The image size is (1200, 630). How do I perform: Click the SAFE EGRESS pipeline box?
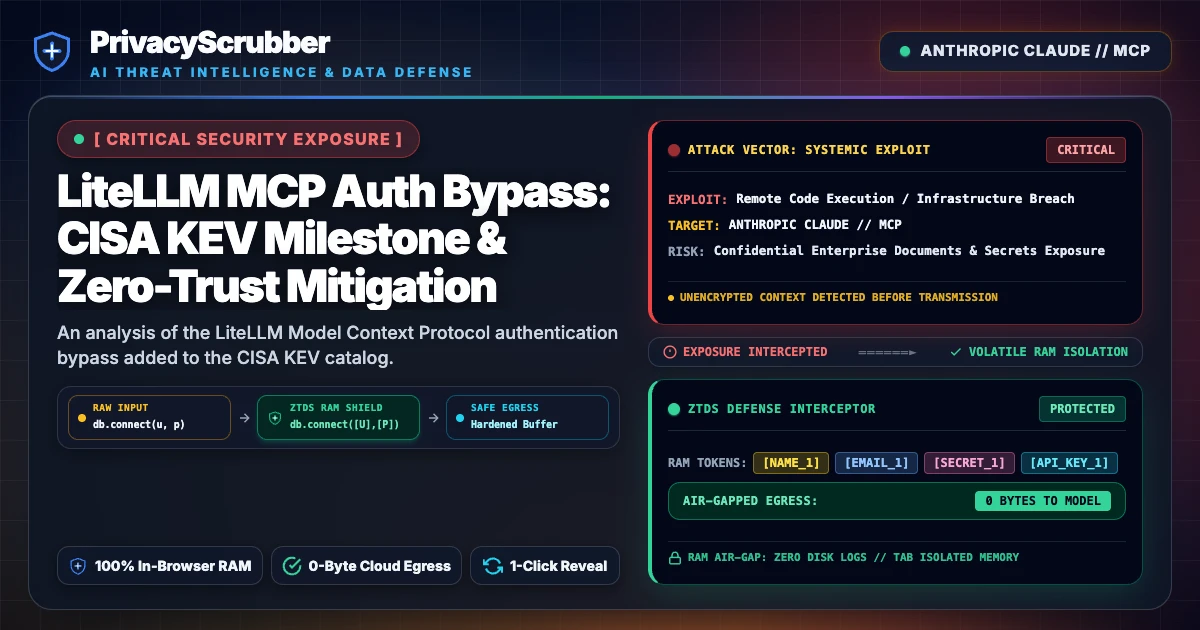click(x=527, y=416)
